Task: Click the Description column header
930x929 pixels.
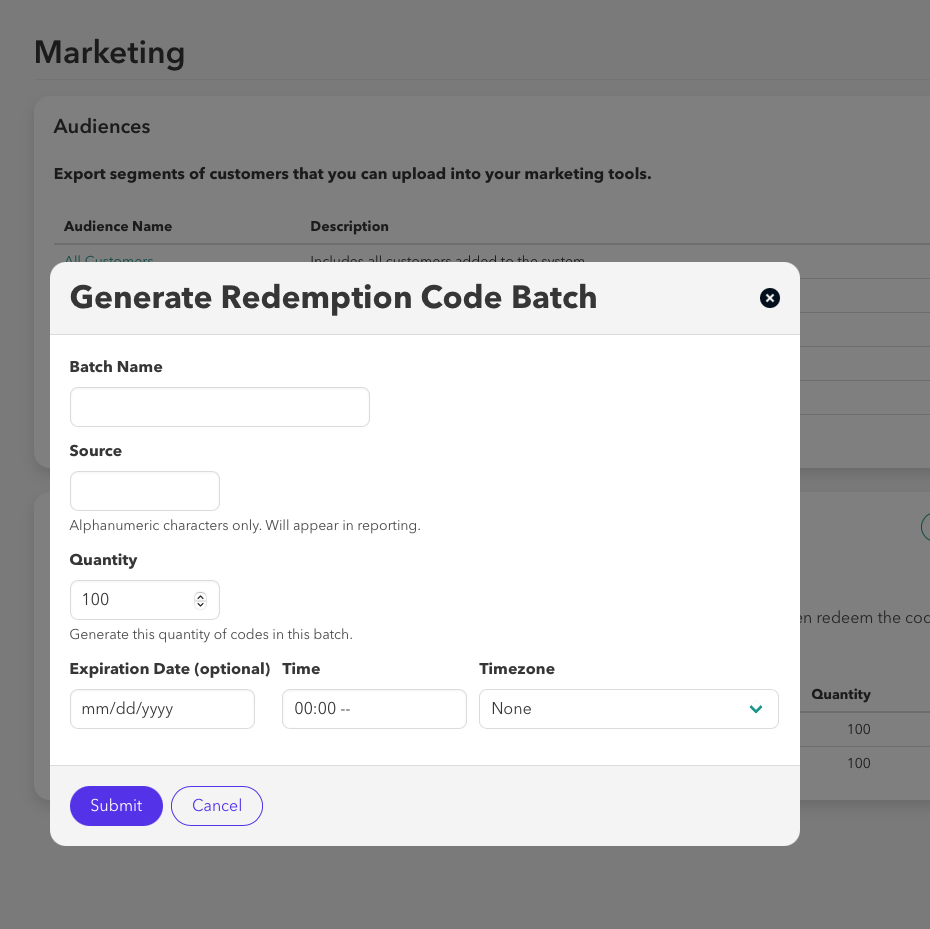Action: 349,226
